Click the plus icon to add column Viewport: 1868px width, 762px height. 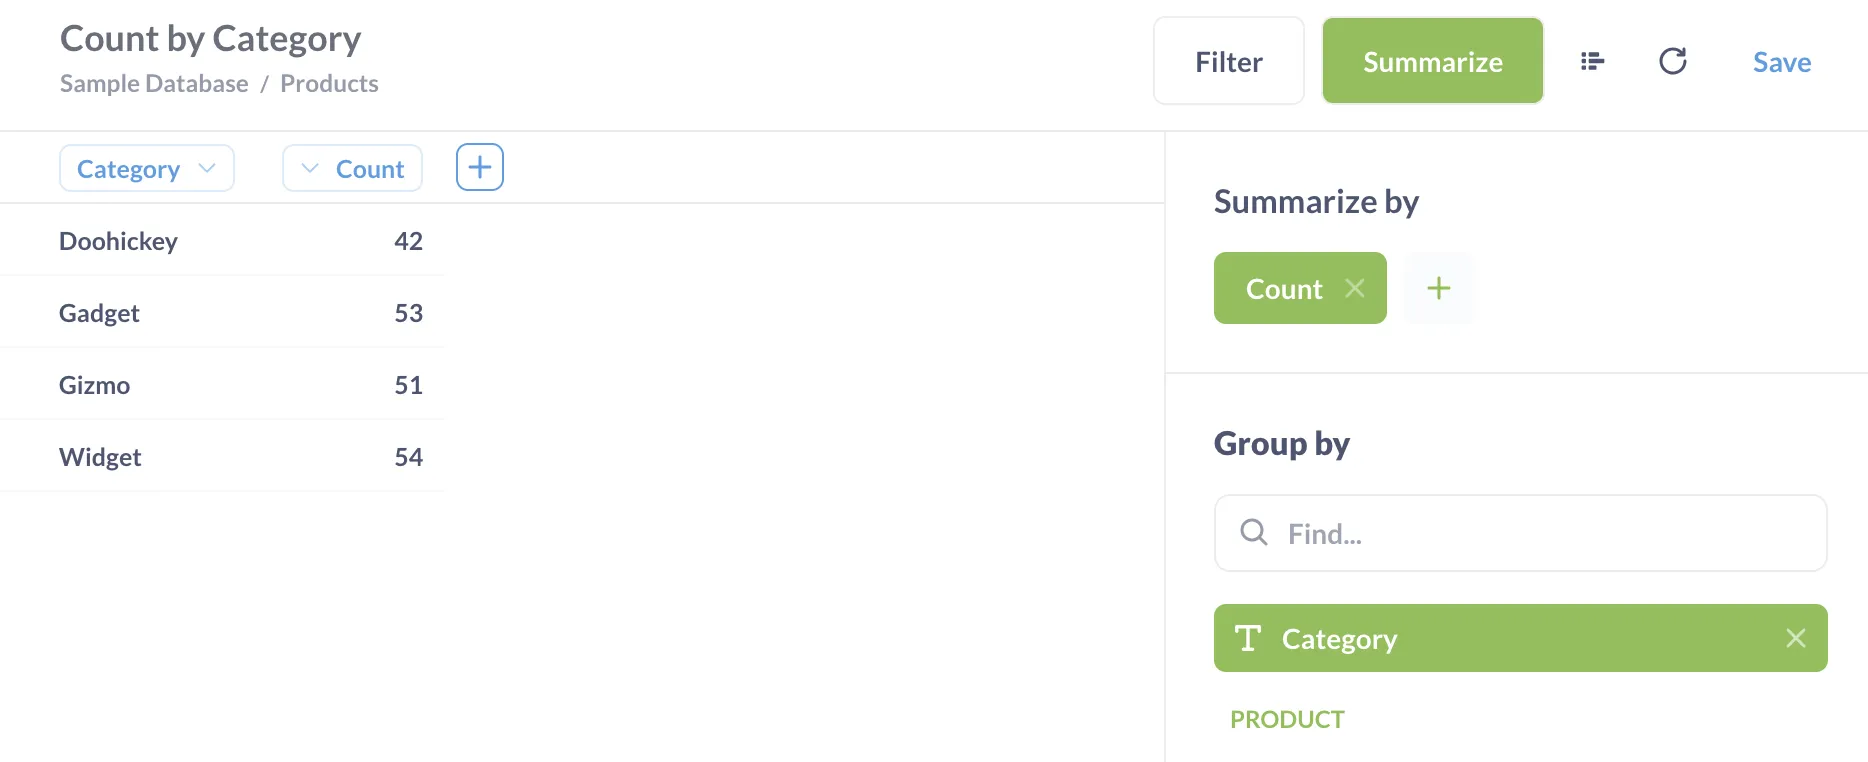tap(480, 168)
